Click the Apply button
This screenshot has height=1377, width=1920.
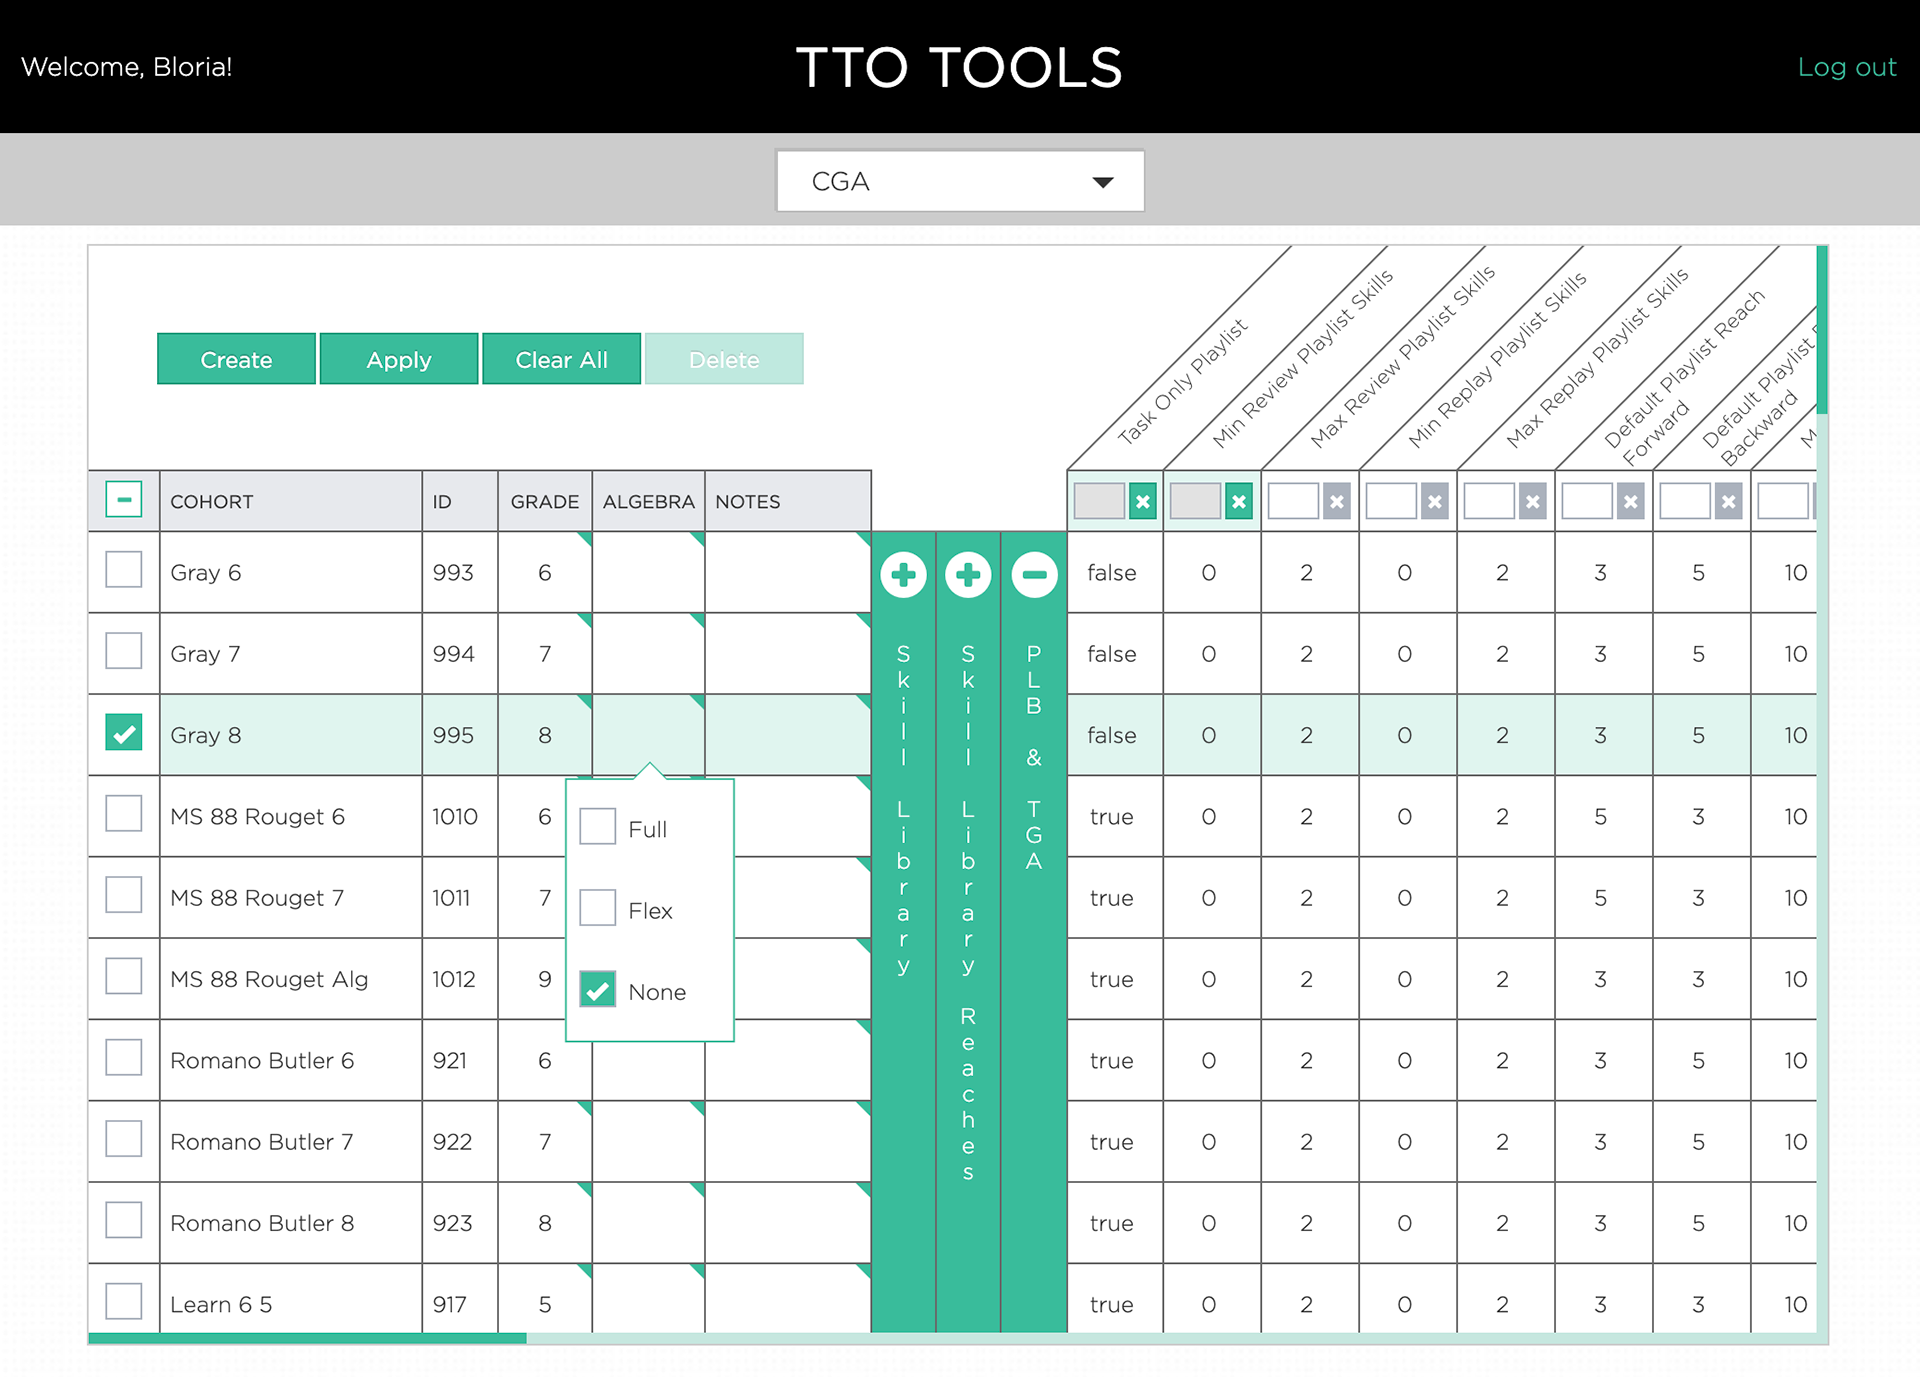pyautogui.click(x=399, y=359)
